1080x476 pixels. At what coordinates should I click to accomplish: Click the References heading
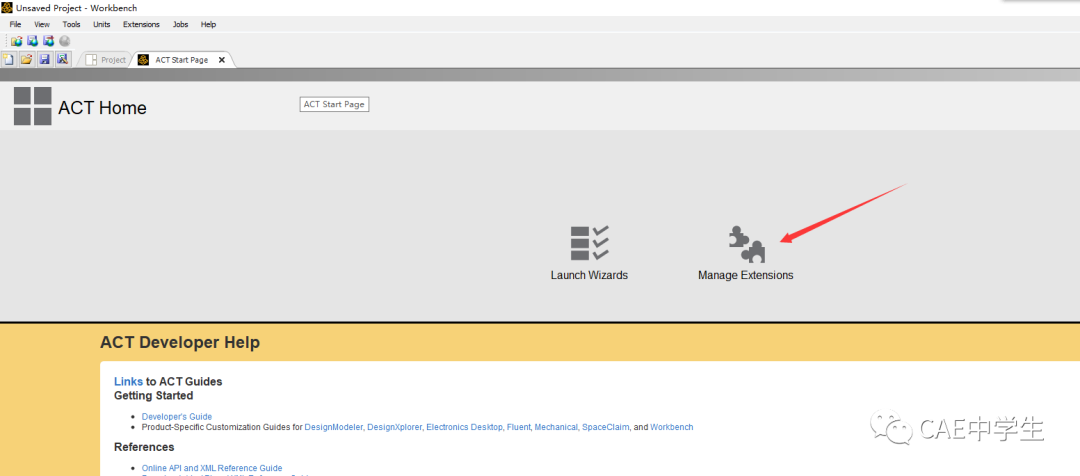[144, 448]
